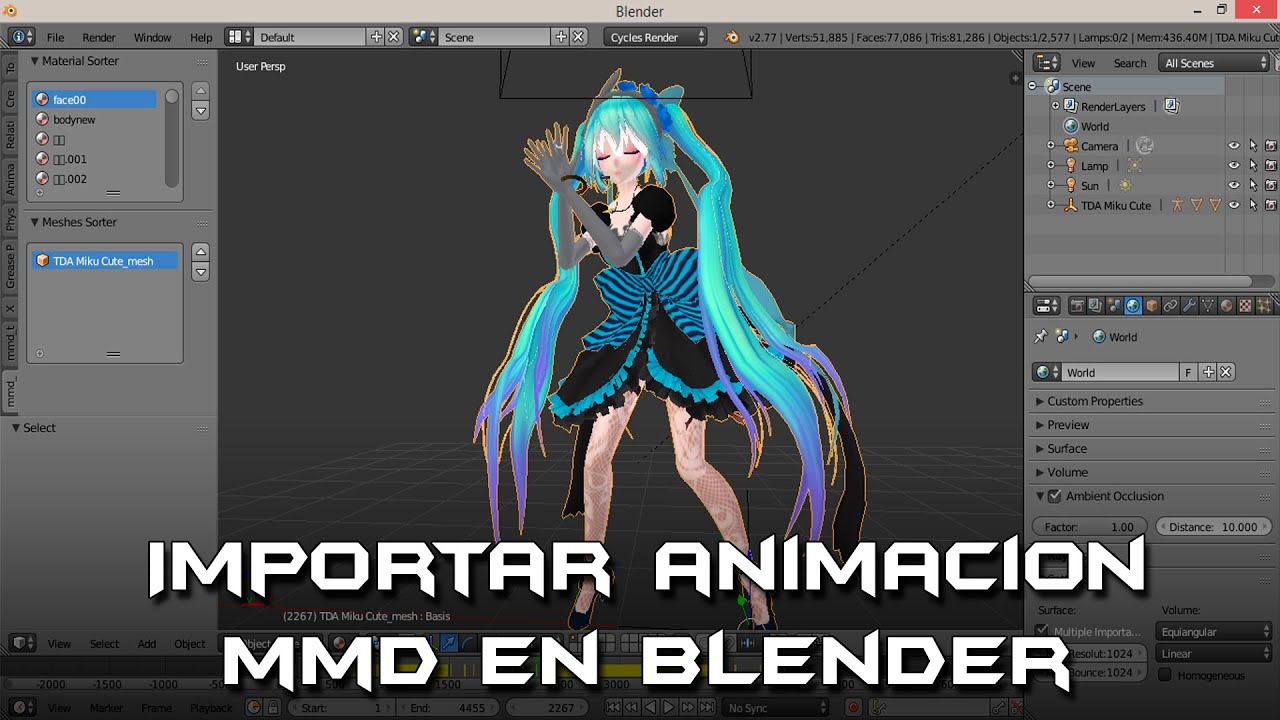The image size is (1280, 720).
Task: Open the Render properties tab
Action: pos(1078,306)
